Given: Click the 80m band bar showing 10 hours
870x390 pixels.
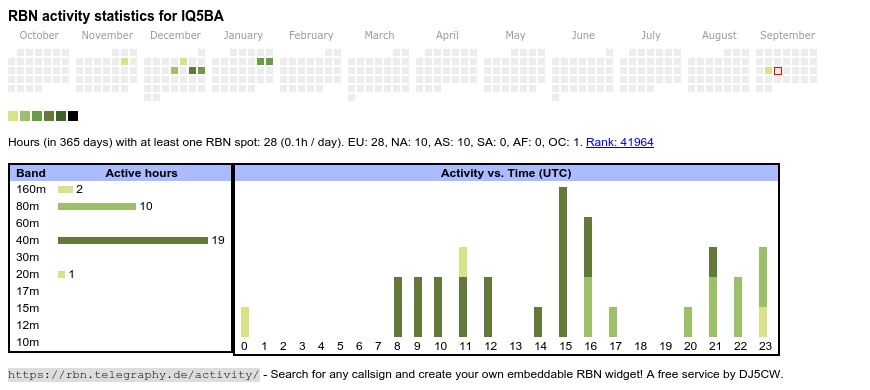Looking at the screenshot, I should coord(97,206).
